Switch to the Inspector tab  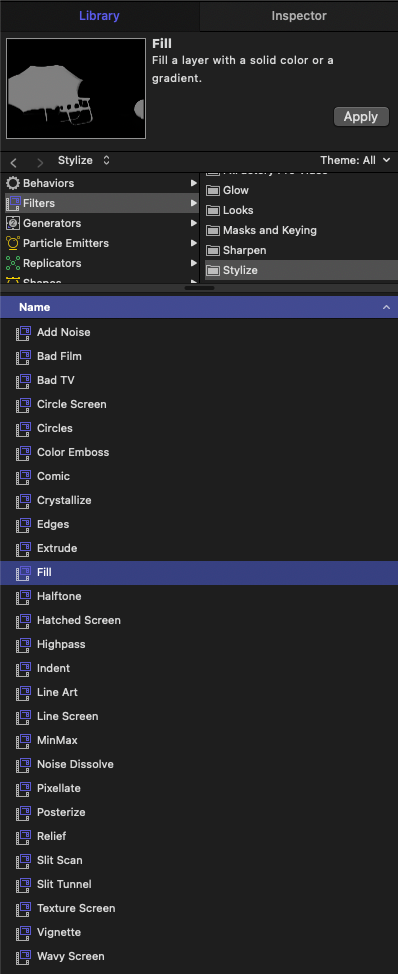[299, 16]
